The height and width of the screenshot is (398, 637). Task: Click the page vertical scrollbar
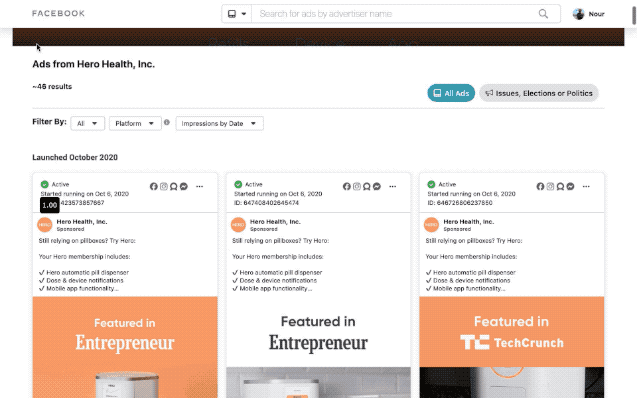click(x=634, y=15)
